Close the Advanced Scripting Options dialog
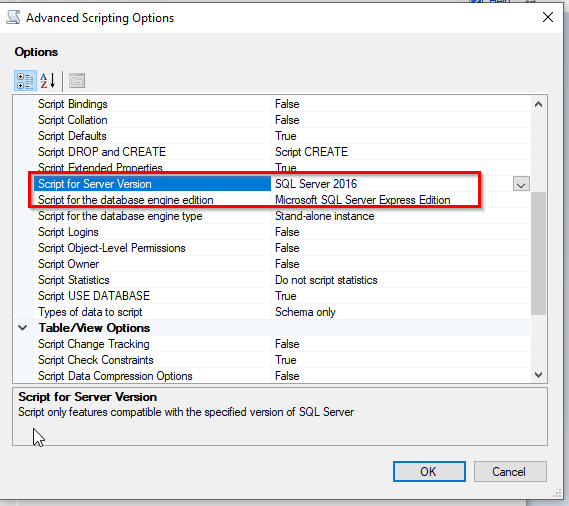Image resolution: width=569 pixels, height=506 pixels. pyautogui.click(x=548, y=17)
